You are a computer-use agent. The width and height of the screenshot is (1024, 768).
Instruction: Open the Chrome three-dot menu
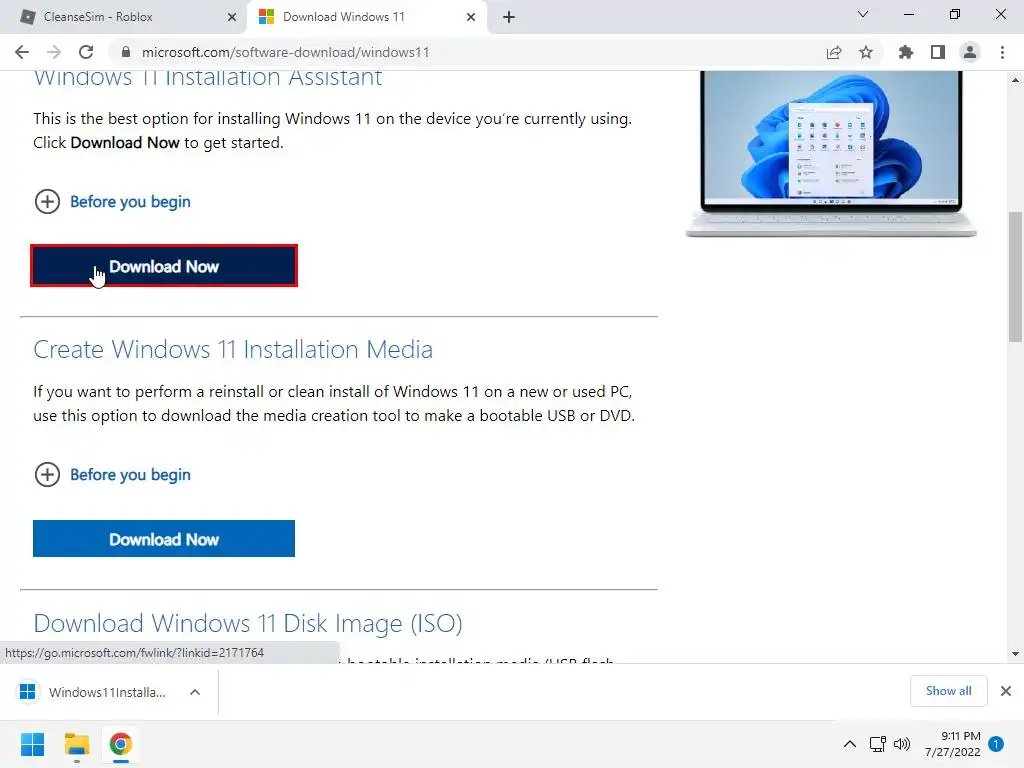(1002, 52)
